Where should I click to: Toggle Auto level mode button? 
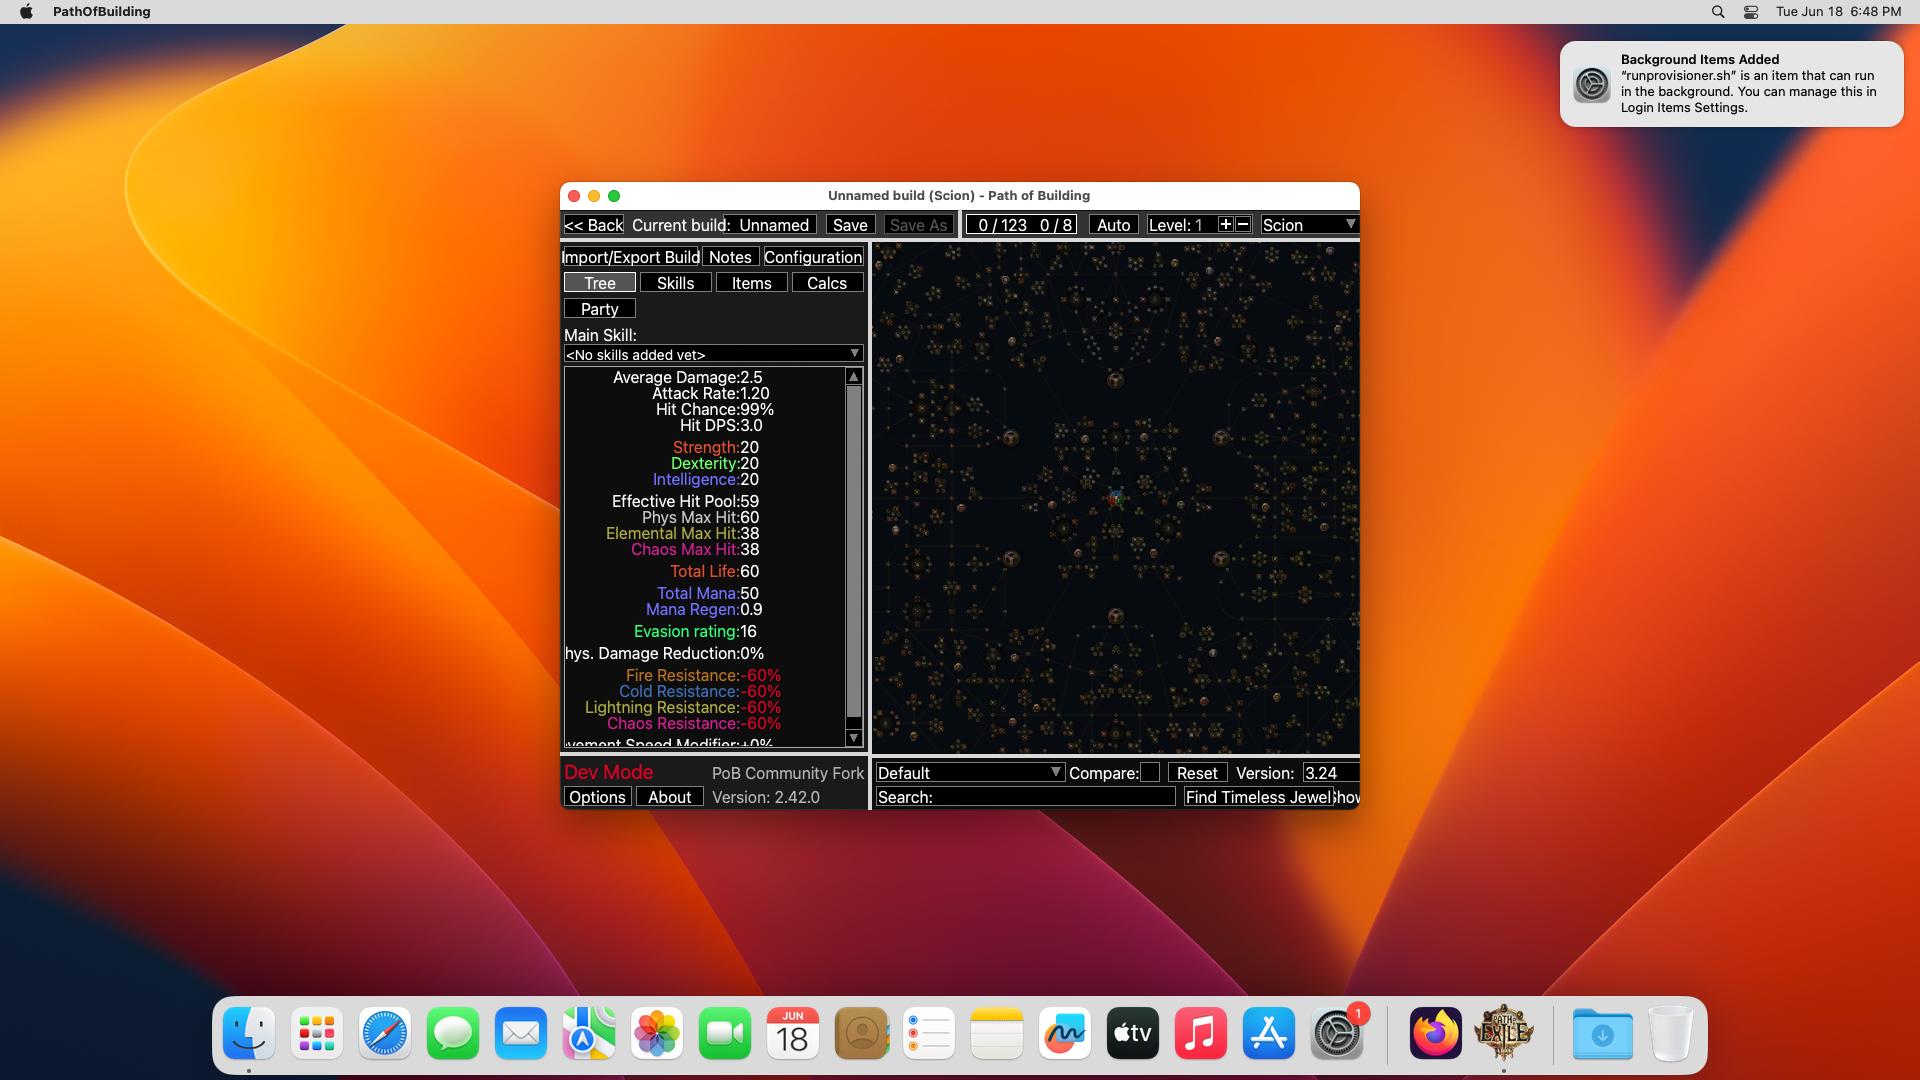pyautogui.click(x=1113, y=224)
